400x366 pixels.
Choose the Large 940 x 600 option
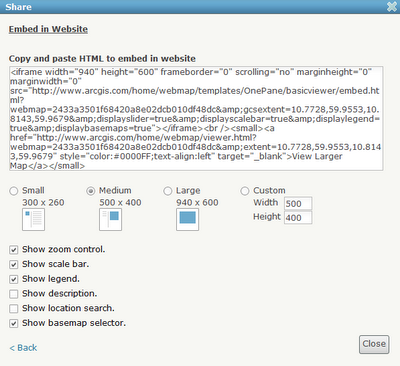[168, 191]
